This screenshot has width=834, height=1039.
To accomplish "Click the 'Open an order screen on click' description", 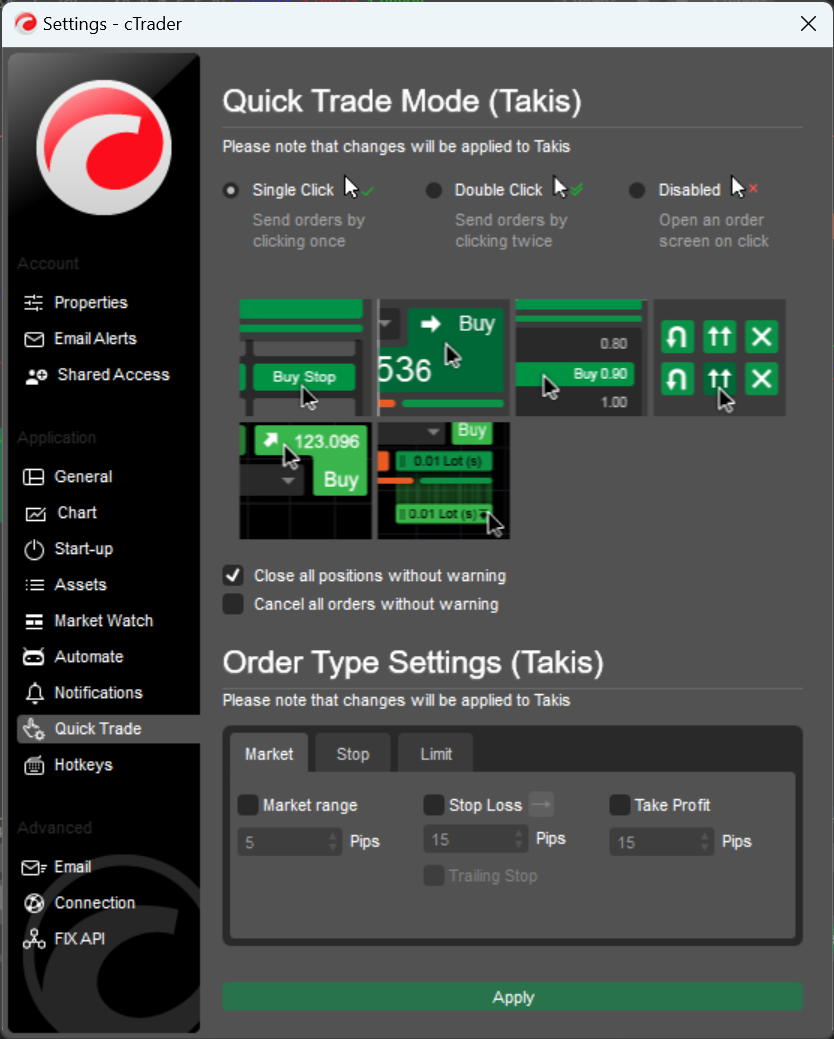I will point(713,231).
